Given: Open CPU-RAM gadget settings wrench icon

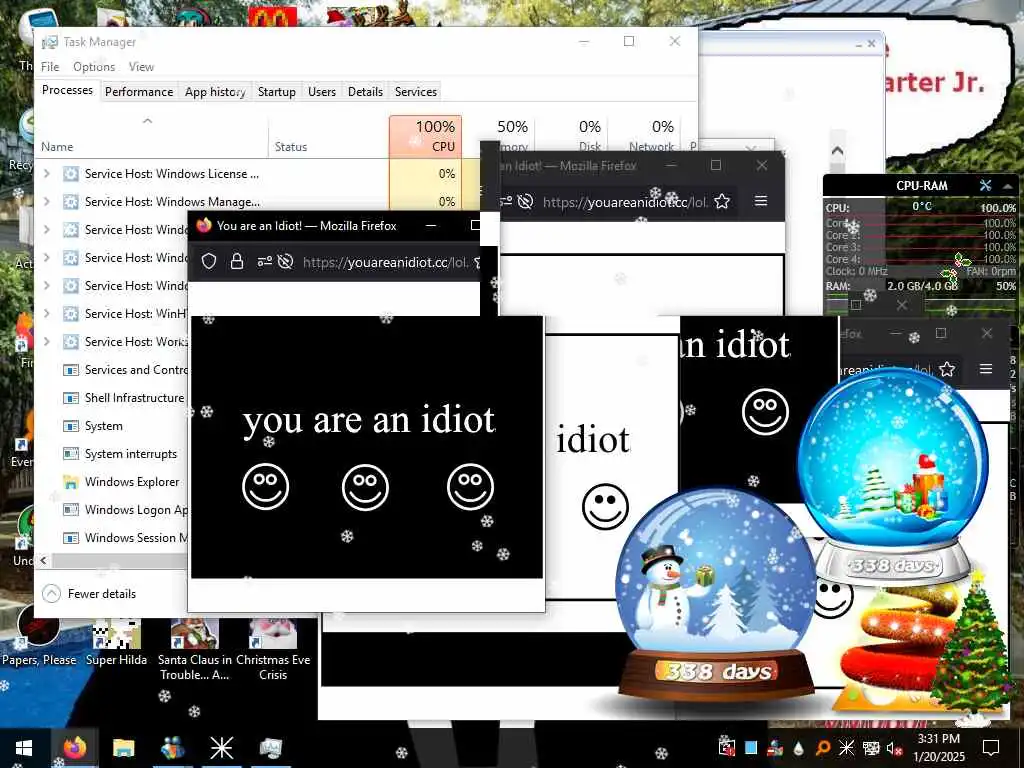Looking at the screenshot, I should (985, 185).
